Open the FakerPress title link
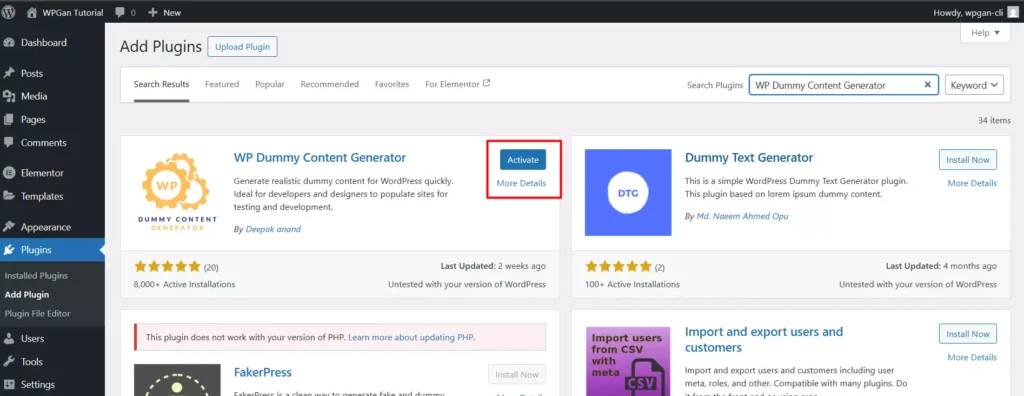1024x396 pixels. click(263, 372)
